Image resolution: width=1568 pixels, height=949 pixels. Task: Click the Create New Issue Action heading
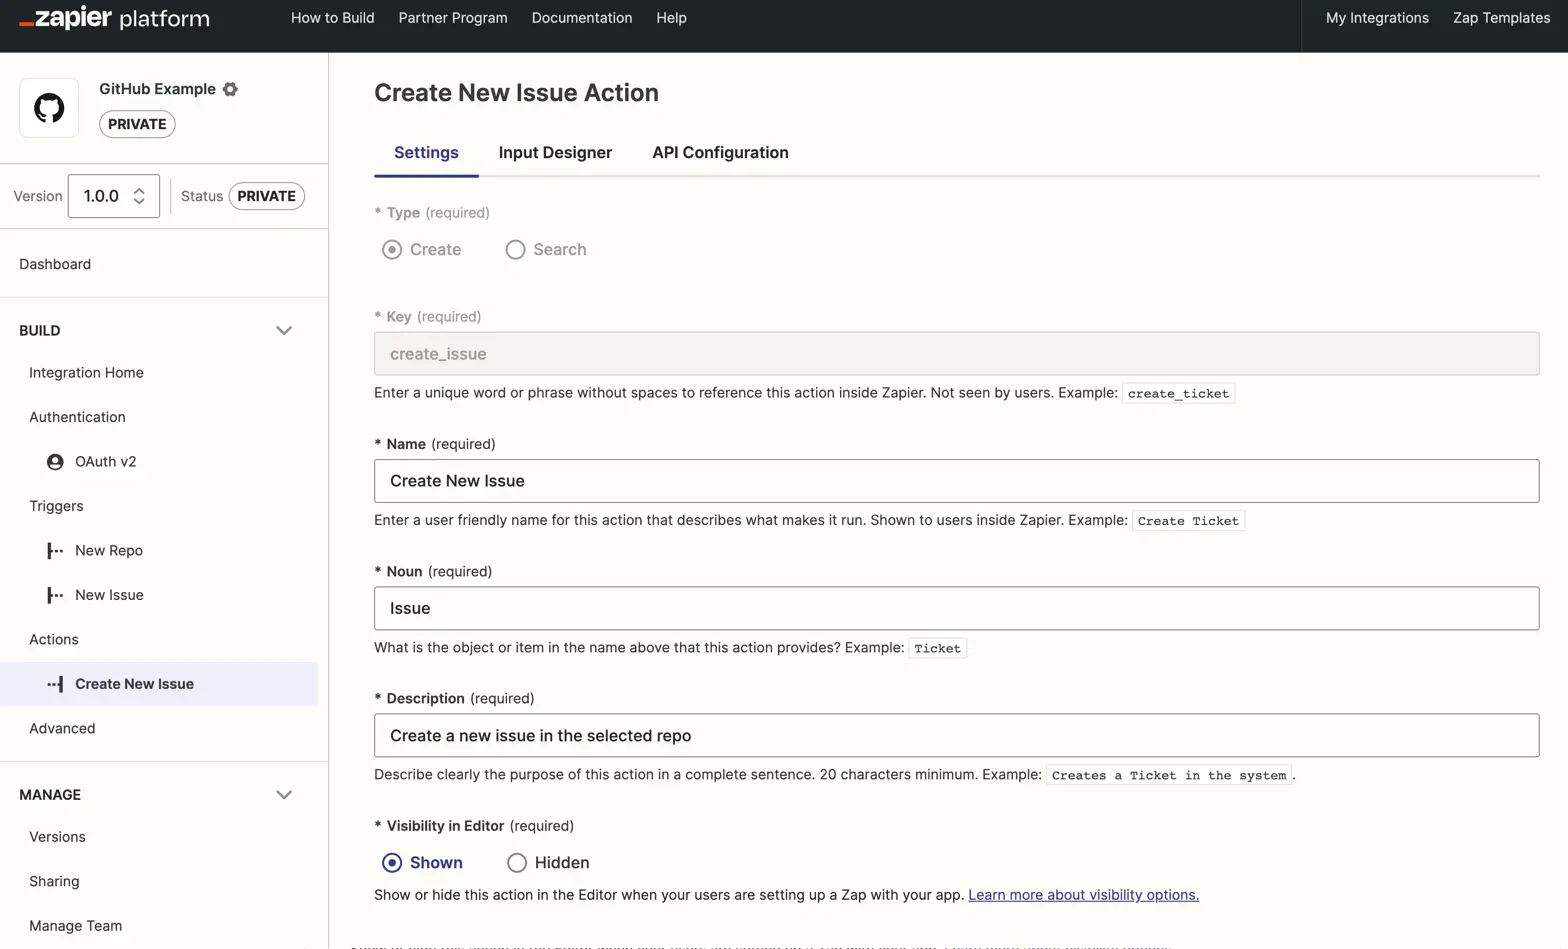516,93
